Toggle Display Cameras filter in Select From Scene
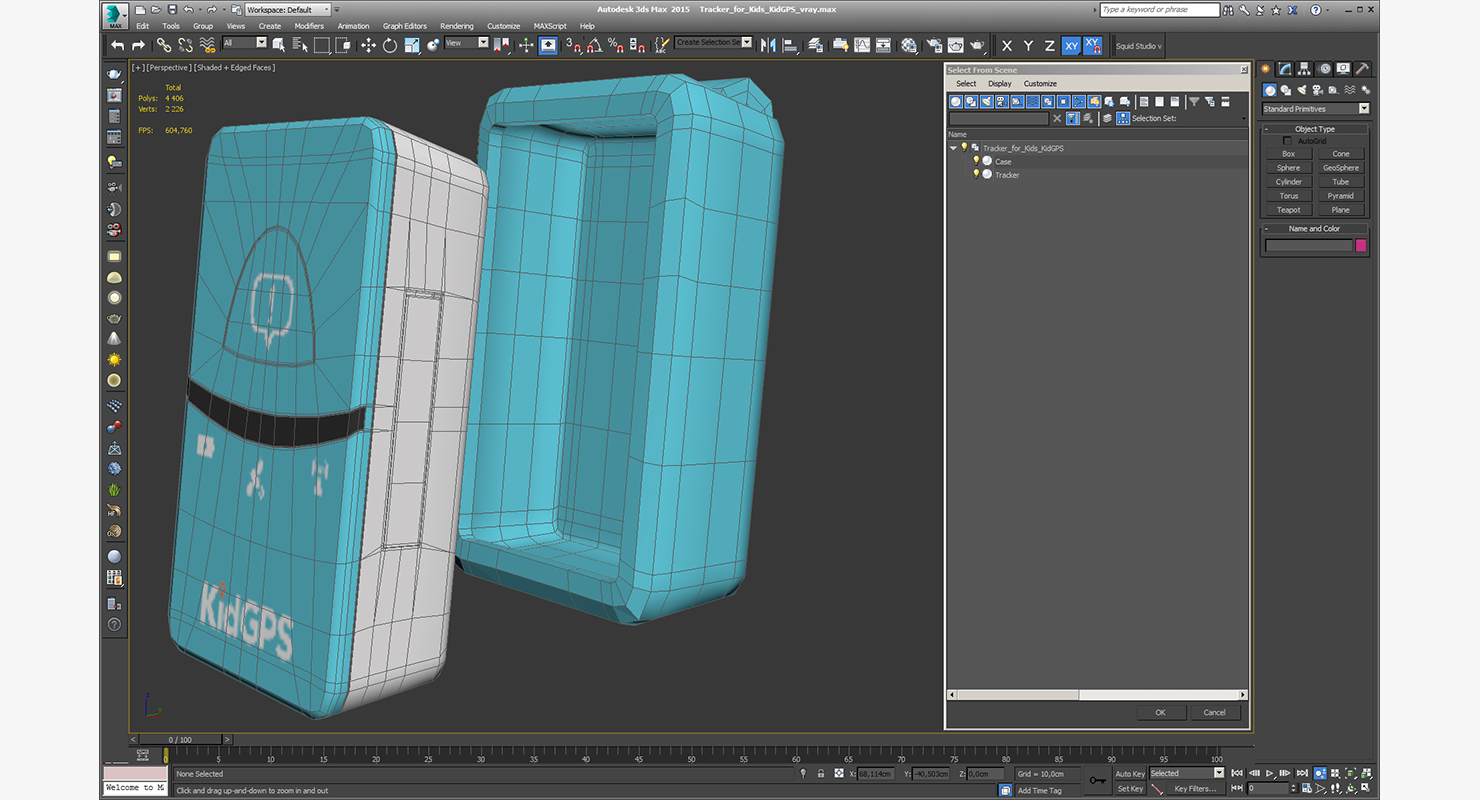 point(1002,101)
